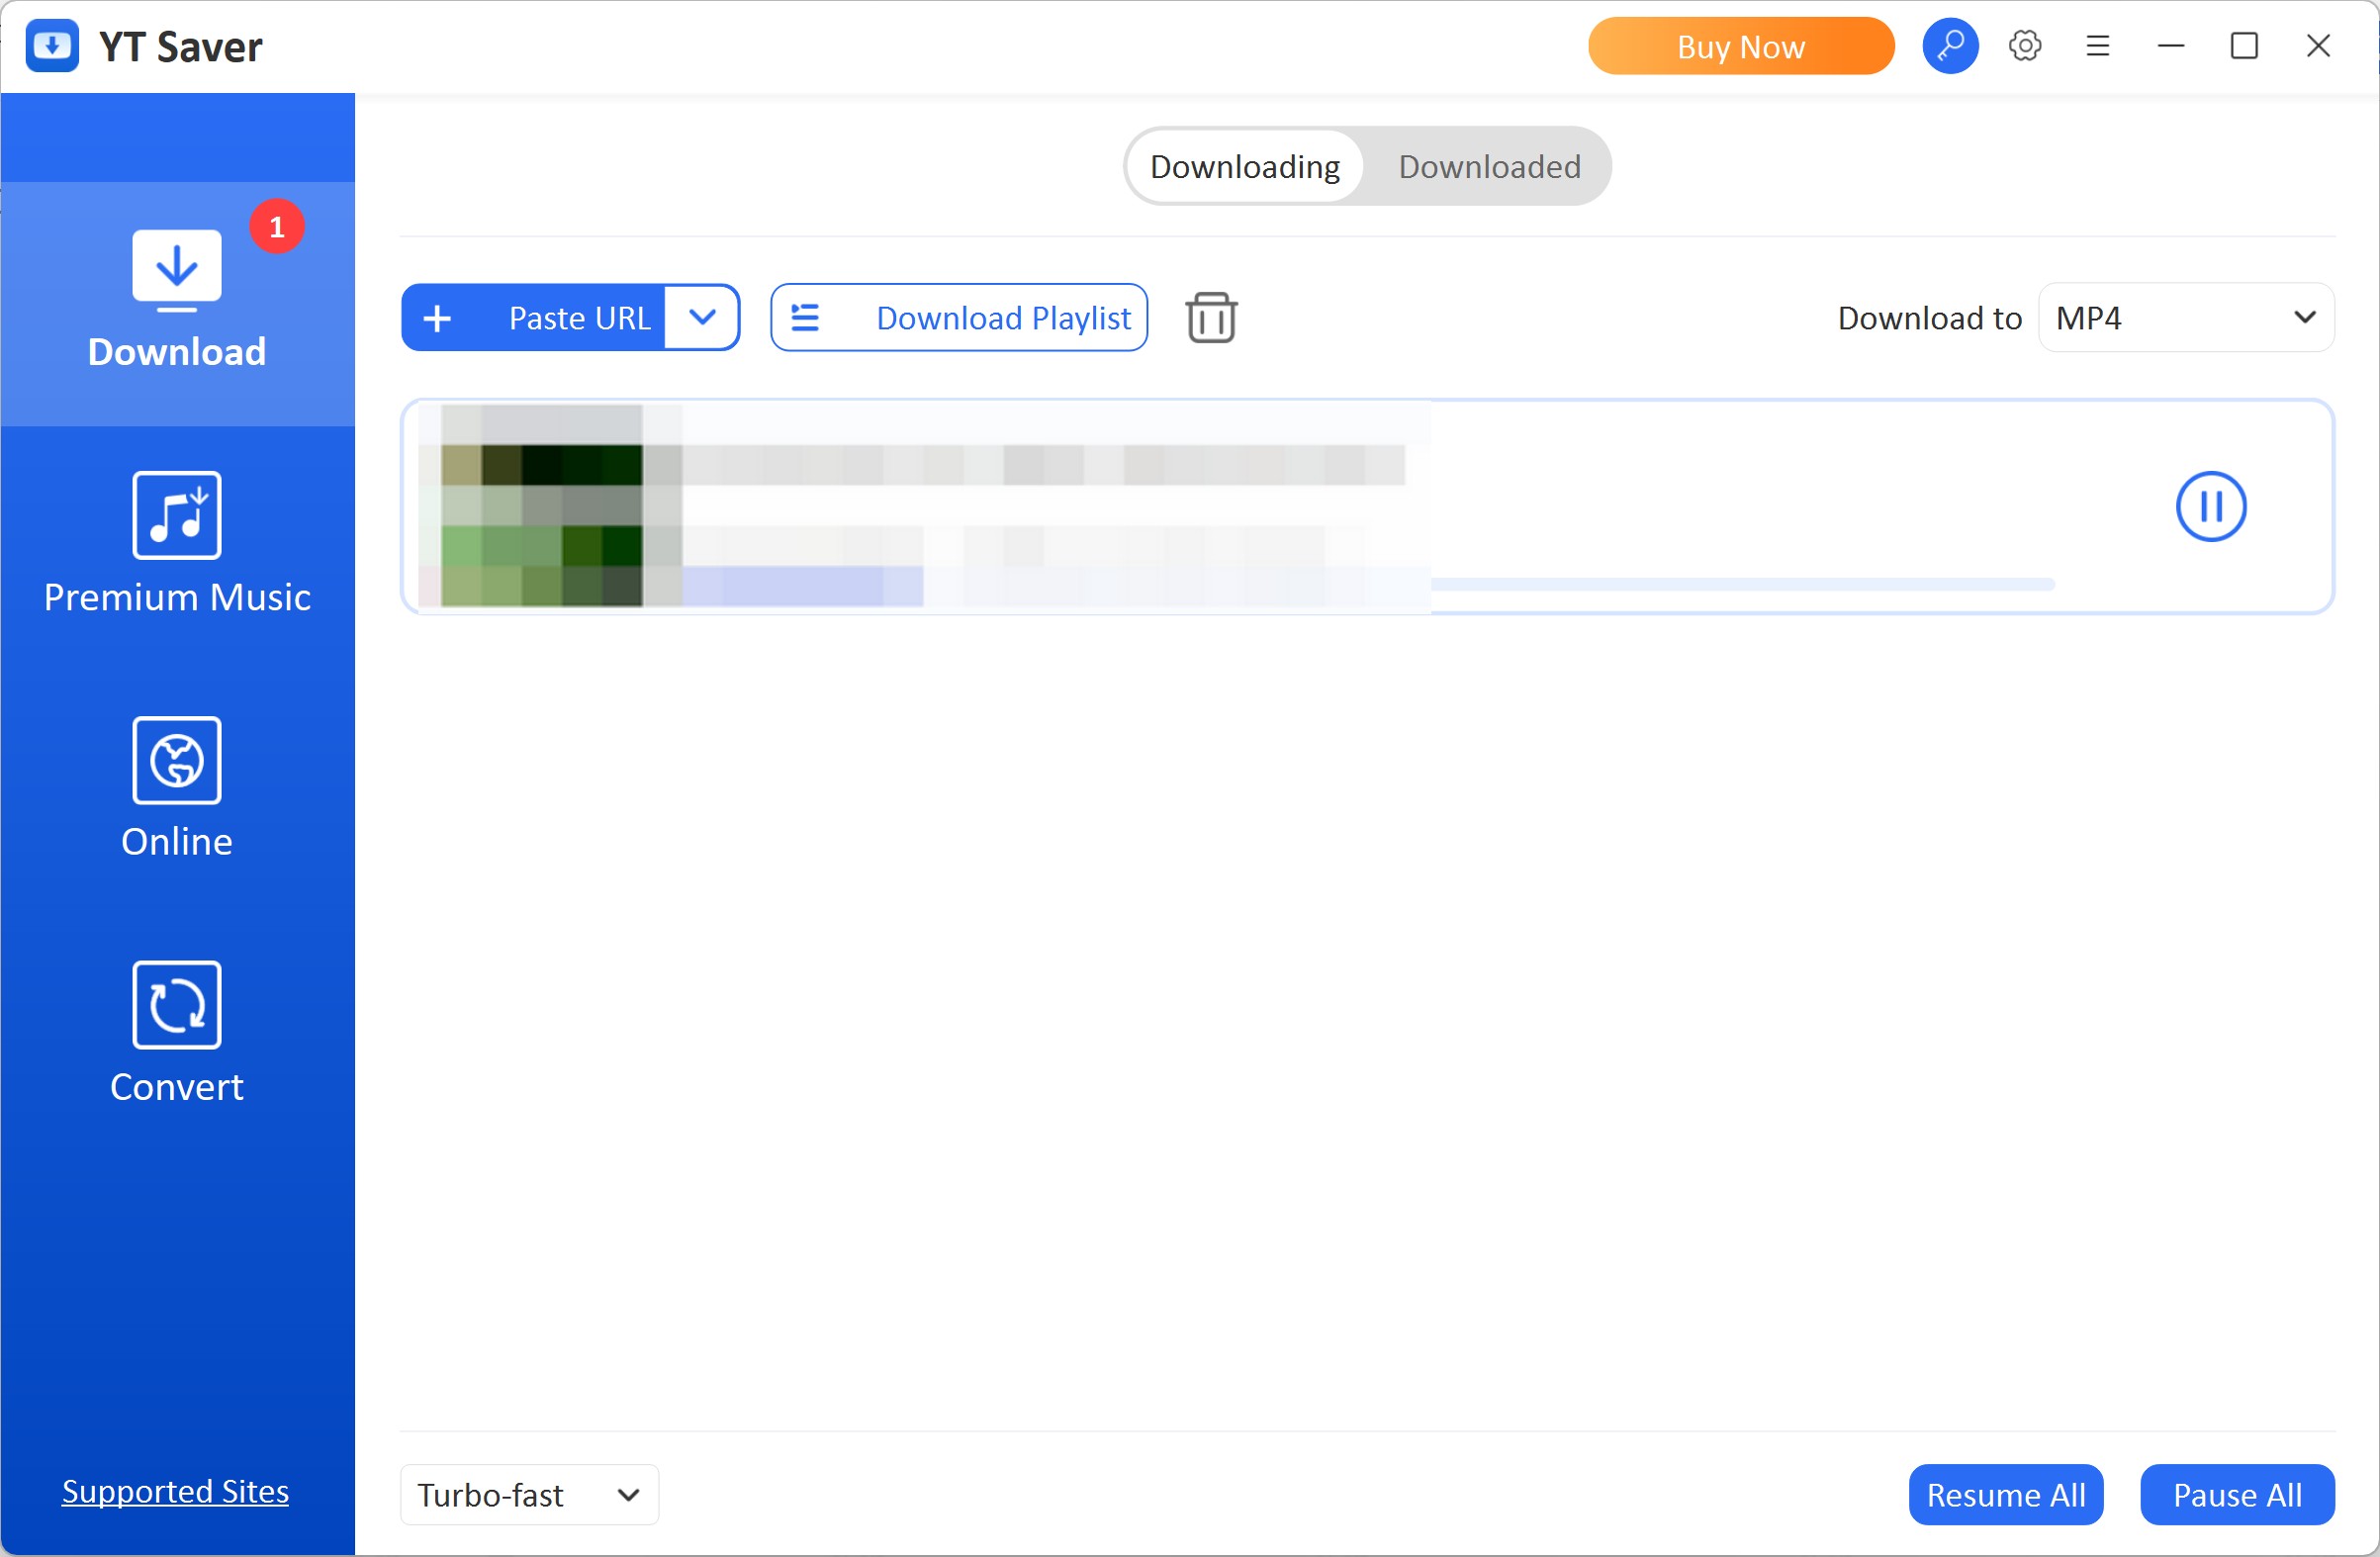The width and height of the screenshot is (2380, 1557).
Task: Open the hamburger menu
Action: click(2098, 46)
